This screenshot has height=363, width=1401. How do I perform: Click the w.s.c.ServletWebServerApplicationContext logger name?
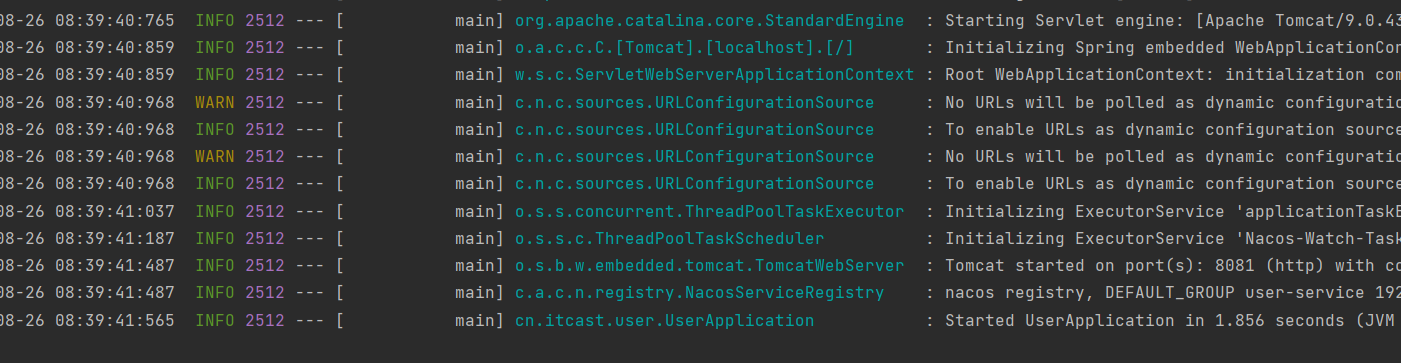coord(714,74)
